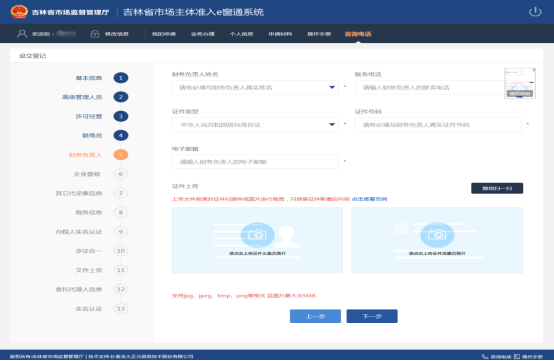
Task: Click the 吉林省市场主体准入e窗通系统 title
Action: (x=193, y=12)
